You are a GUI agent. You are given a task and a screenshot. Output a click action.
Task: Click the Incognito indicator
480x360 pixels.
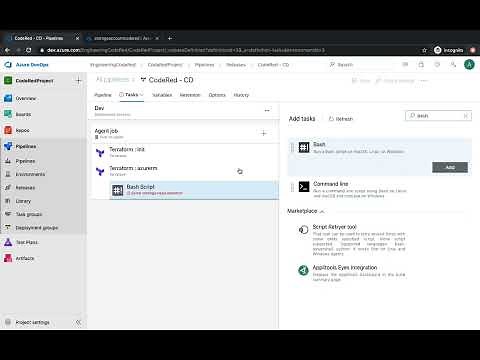pyautogui.click(x=449, y=50)
